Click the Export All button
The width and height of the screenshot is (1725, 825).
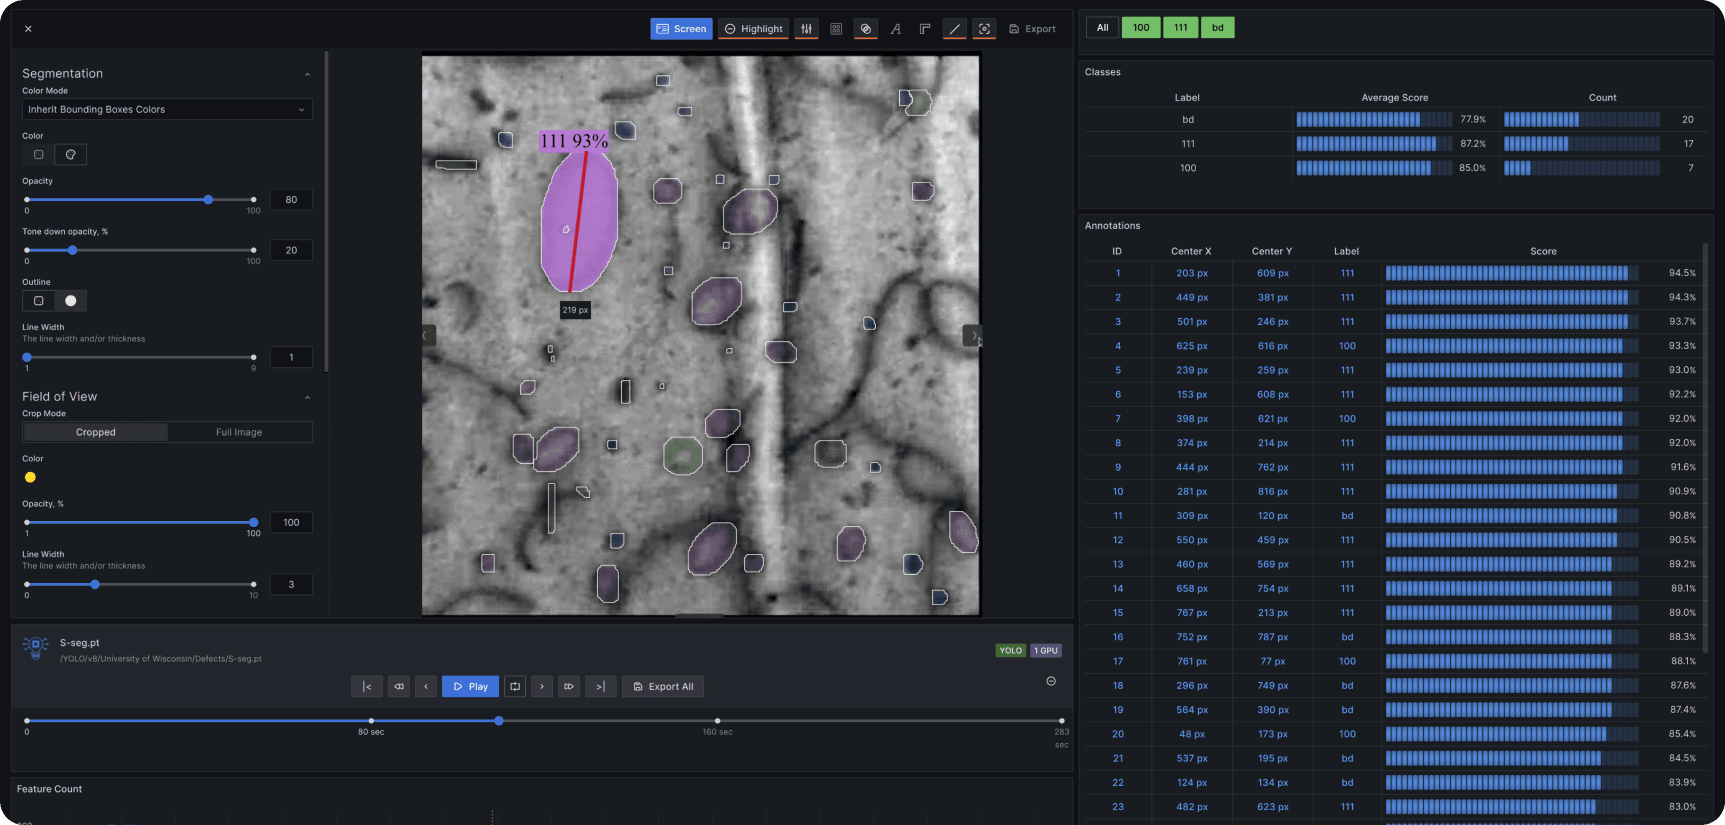point(663,686)
